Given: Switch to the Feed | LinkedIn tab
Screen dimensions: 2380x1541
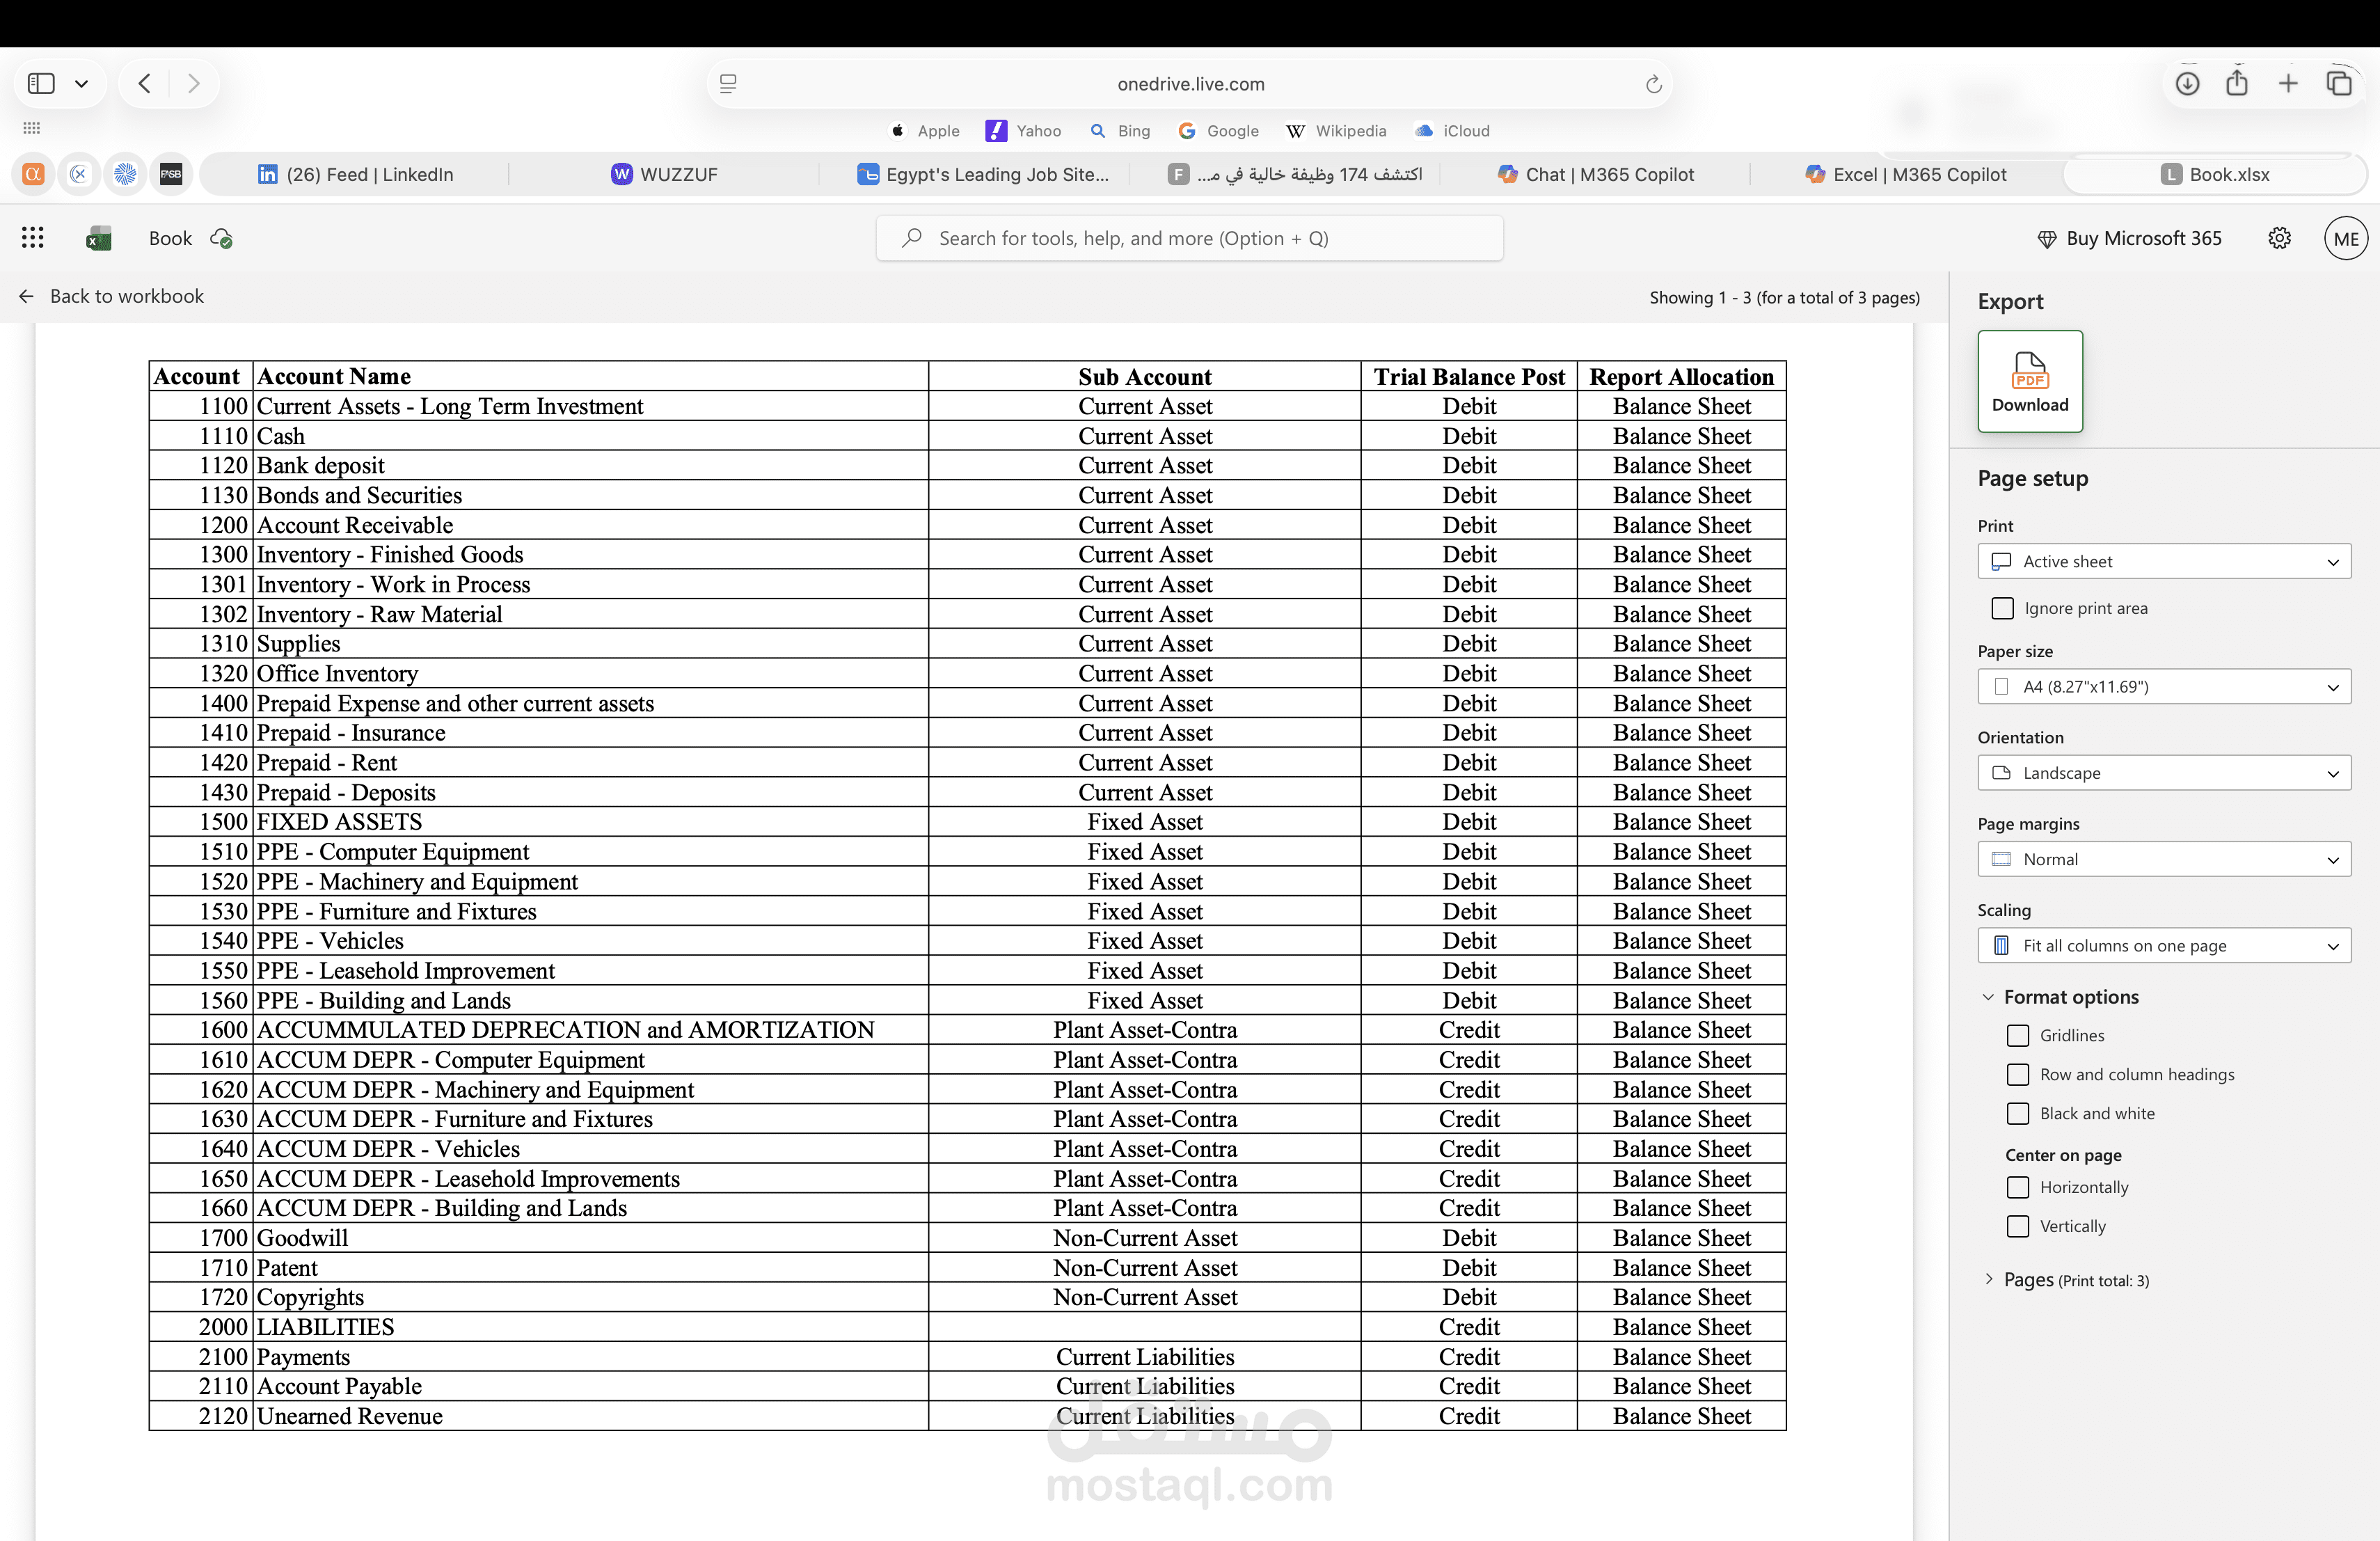Looking at the screenshot, I should click(355, 174).
